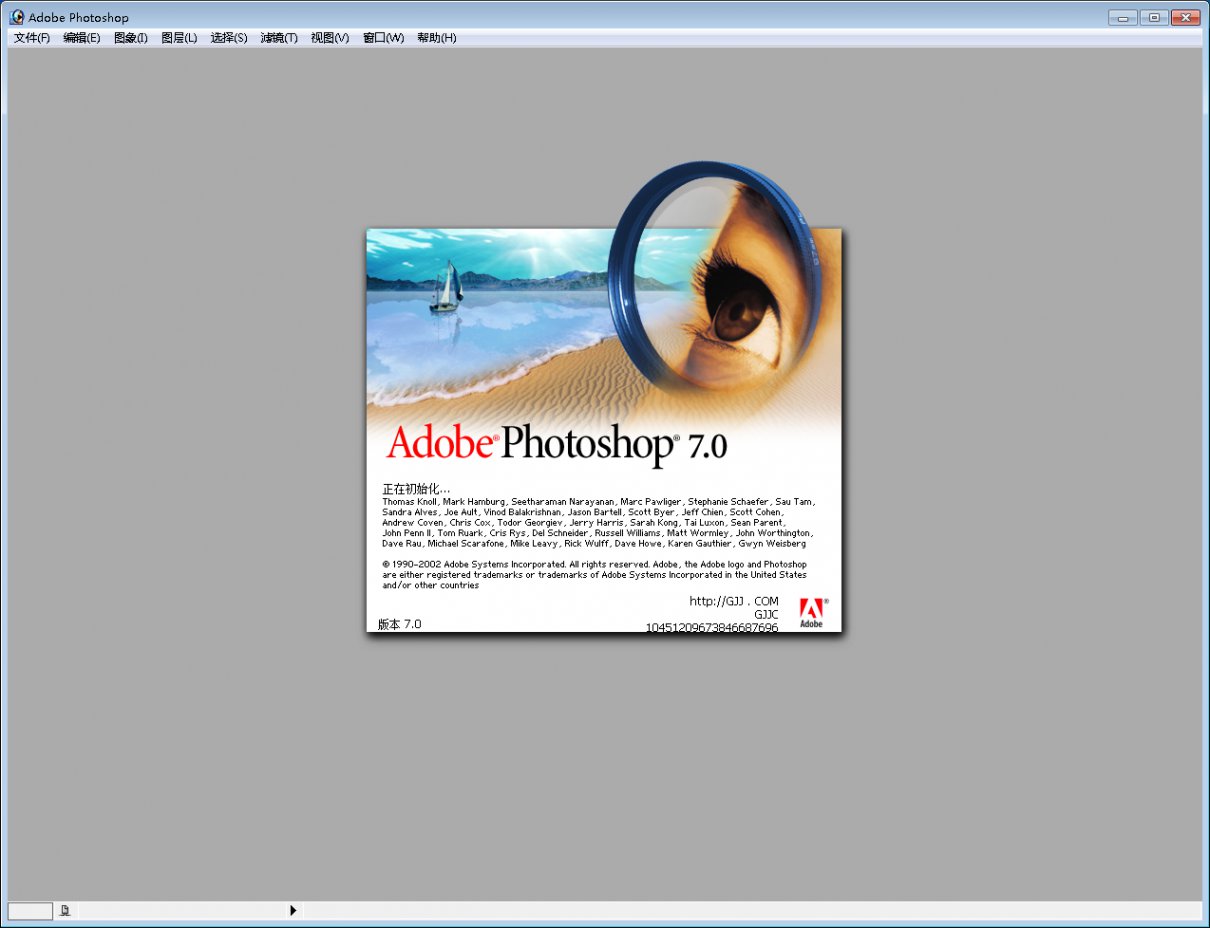
Task: Minimize the Adobe Photoshop window
Action: click(x=1123, y=17)
